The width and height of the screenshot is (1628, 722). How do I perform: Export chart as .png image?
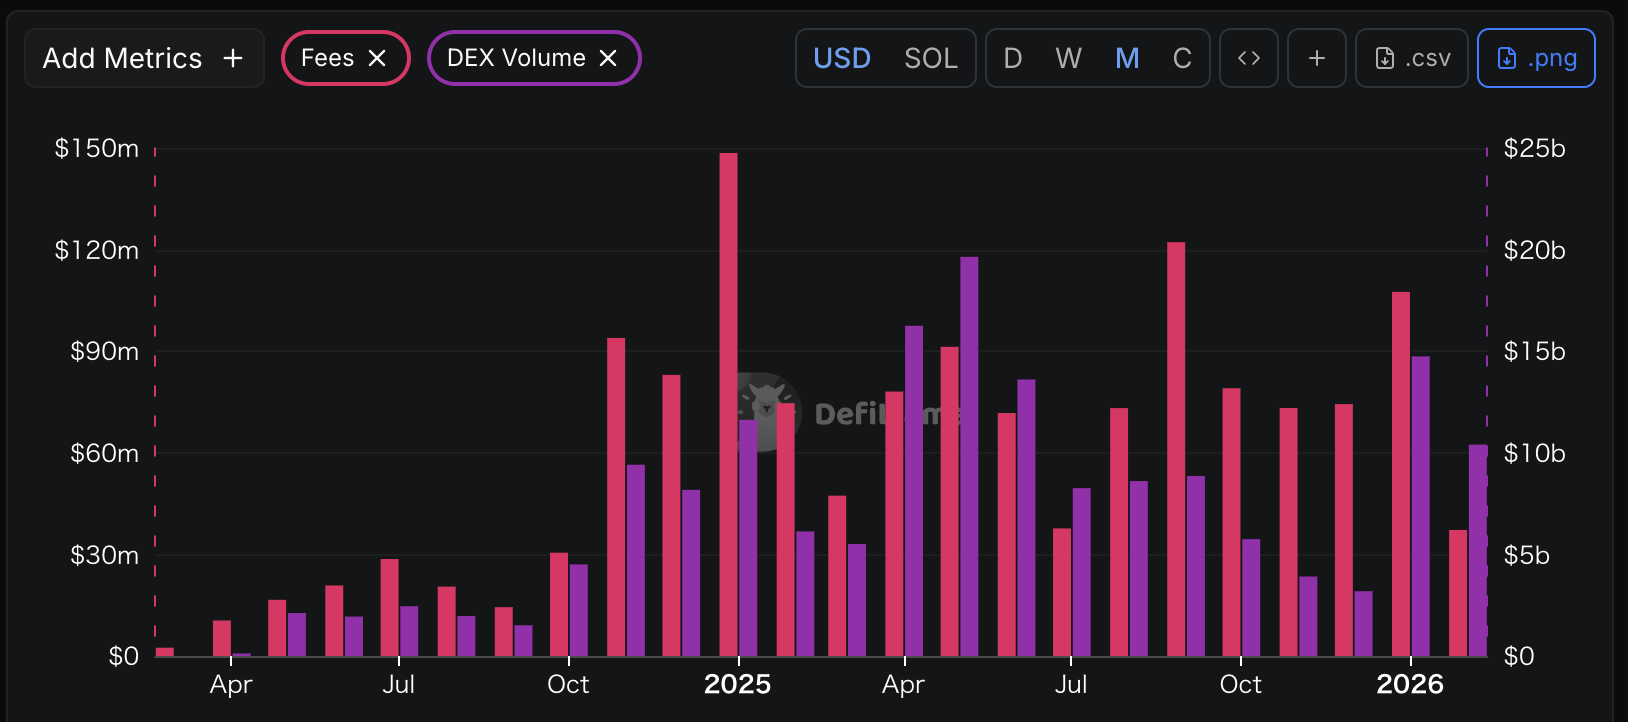pos(1536,58)
